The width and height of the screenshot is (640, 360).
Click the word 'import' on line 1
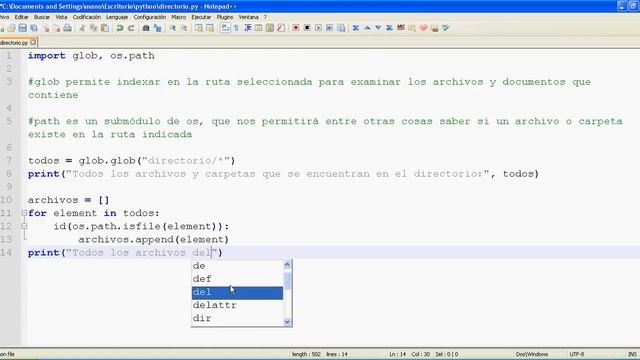pos(47,56)
